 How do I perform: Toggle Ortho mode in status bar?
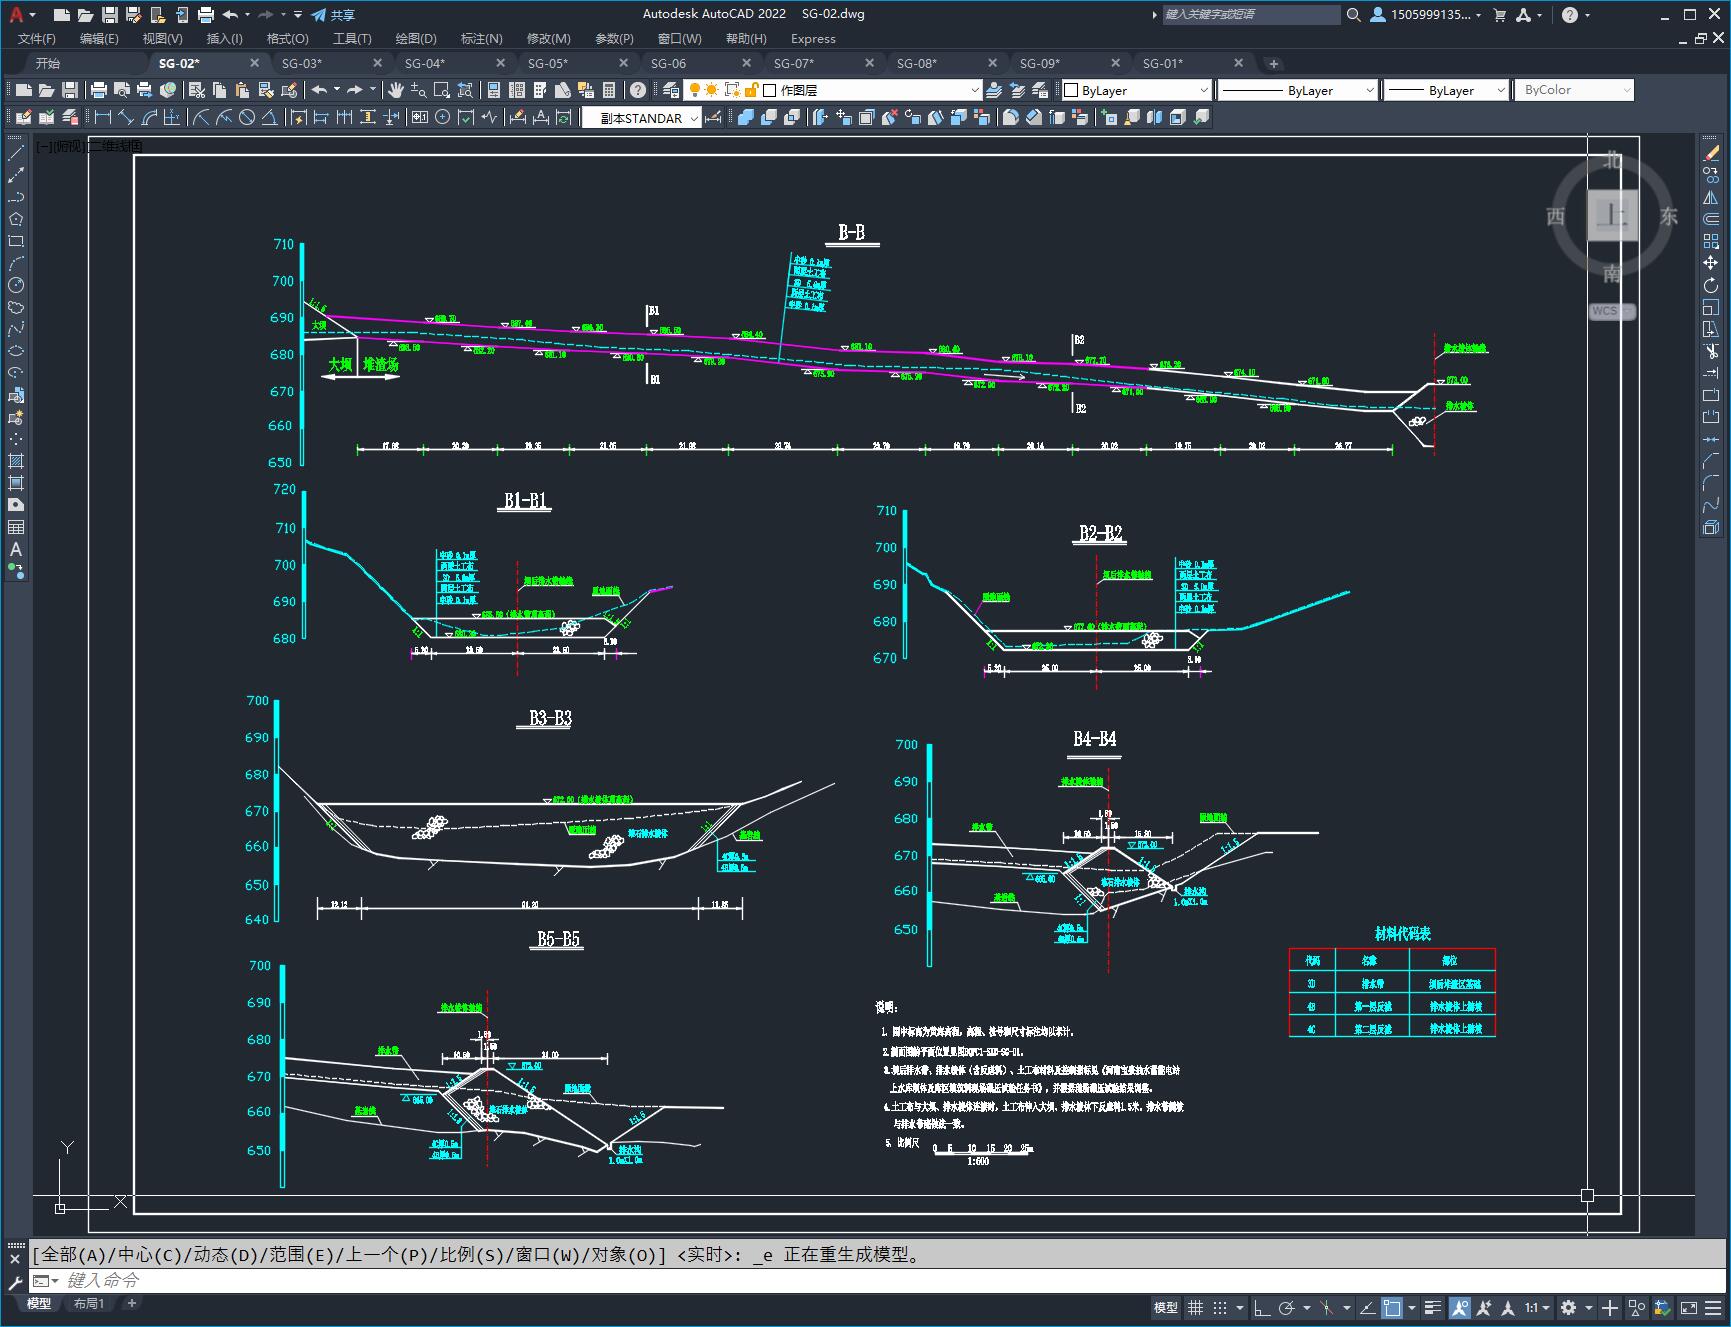point(1262,1307)
